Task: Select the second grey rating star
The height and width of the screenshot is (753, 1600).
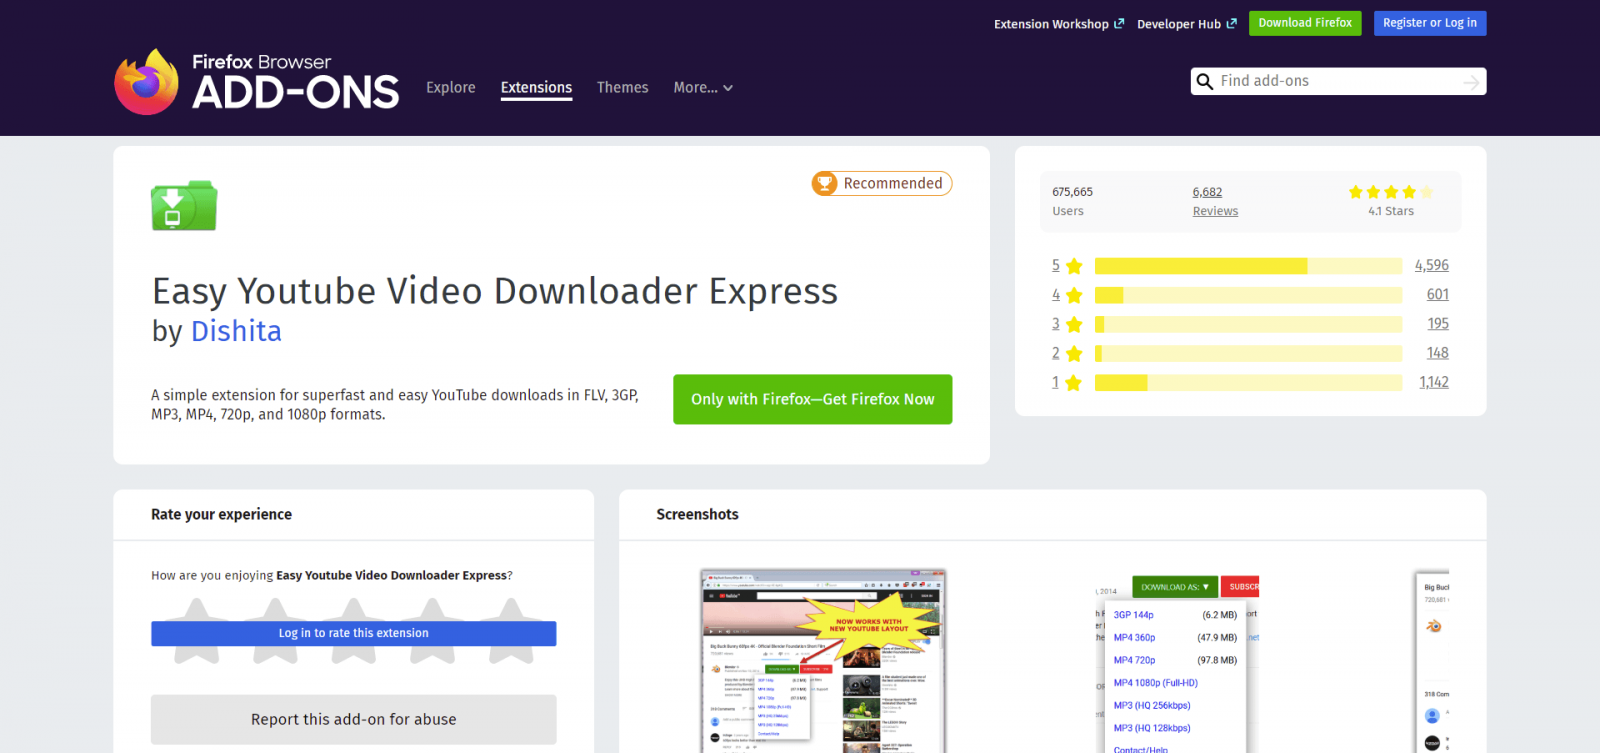Action: click(275, 631)
